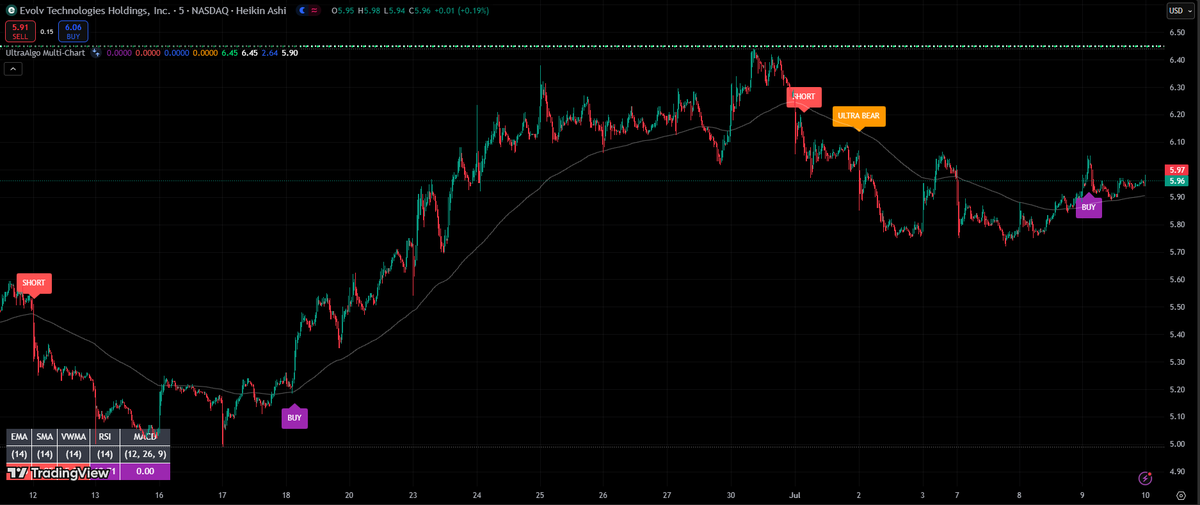
Task: Click the date 17 on time axis
Action: [222, 495]
